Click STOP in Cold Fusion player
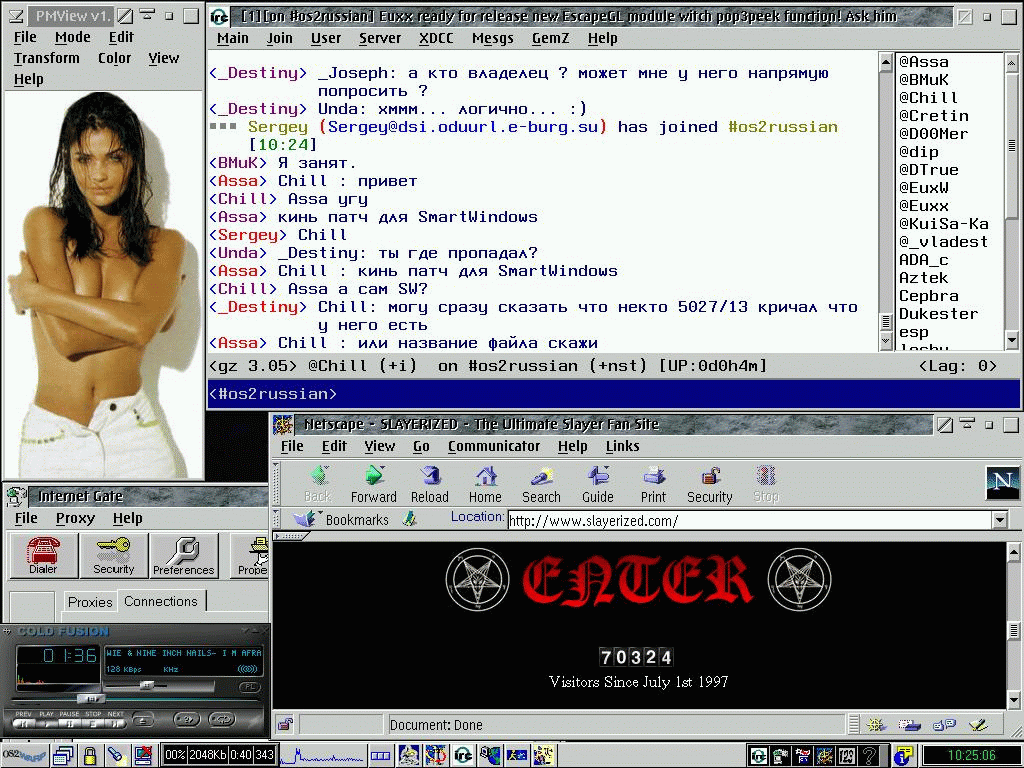The image size is (1024, 768). 93,723
